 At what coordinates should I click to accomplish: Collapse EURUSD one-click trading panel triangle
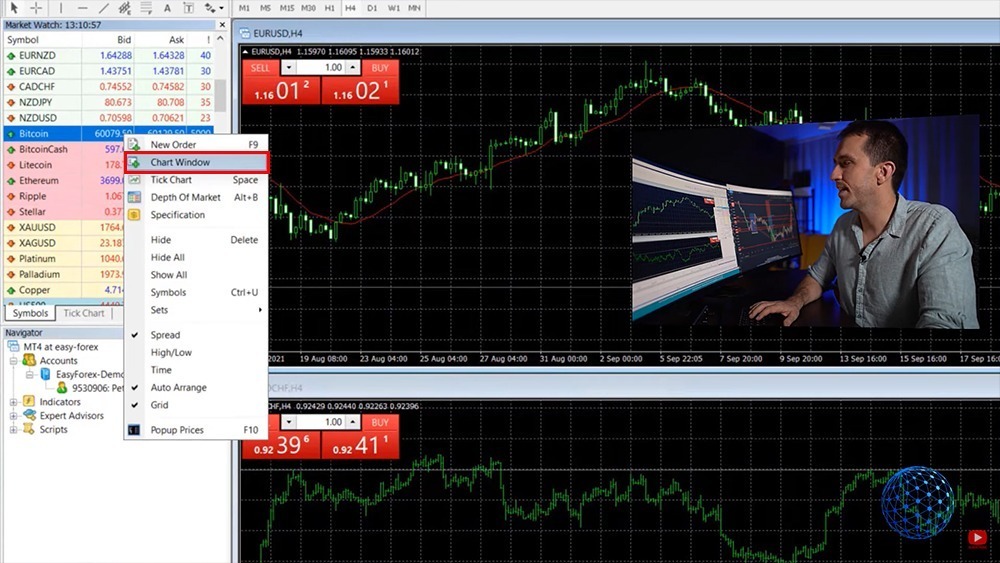click(245, 52)
